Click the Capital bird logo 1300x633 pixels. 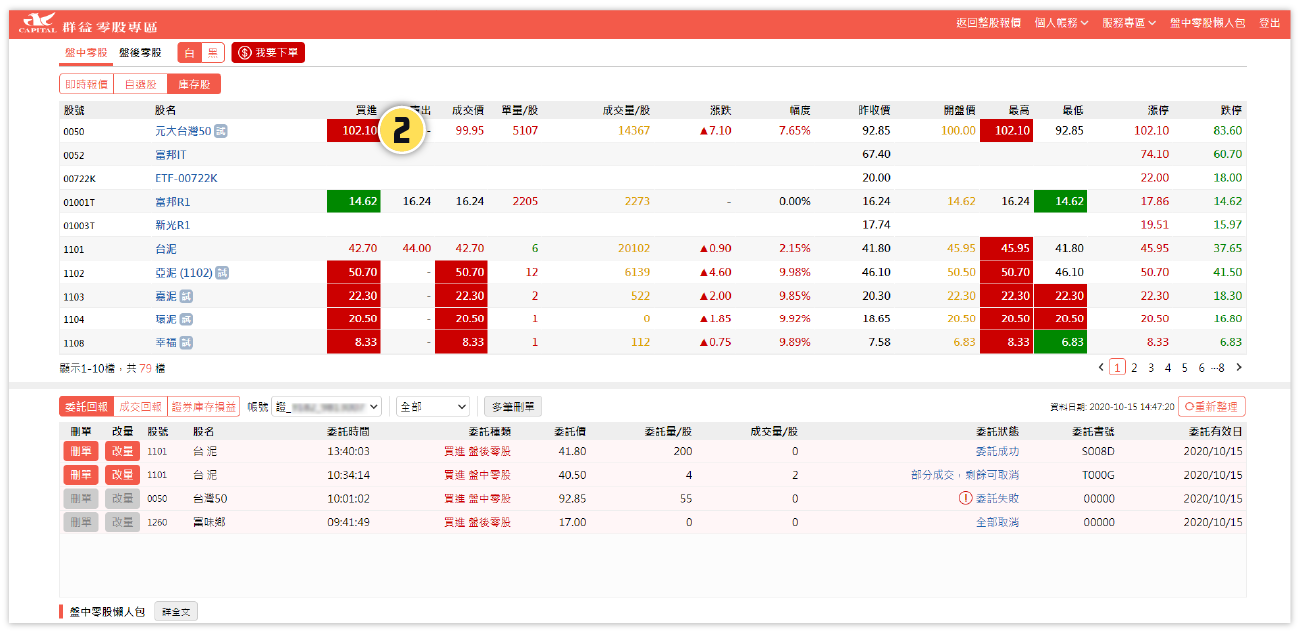(x=38, y=22)
